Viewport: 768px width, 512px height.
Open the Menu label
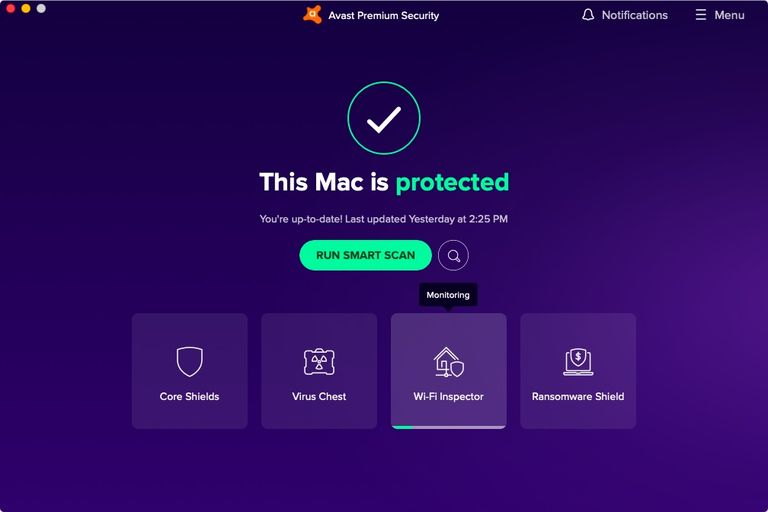[x=729, y=15]
